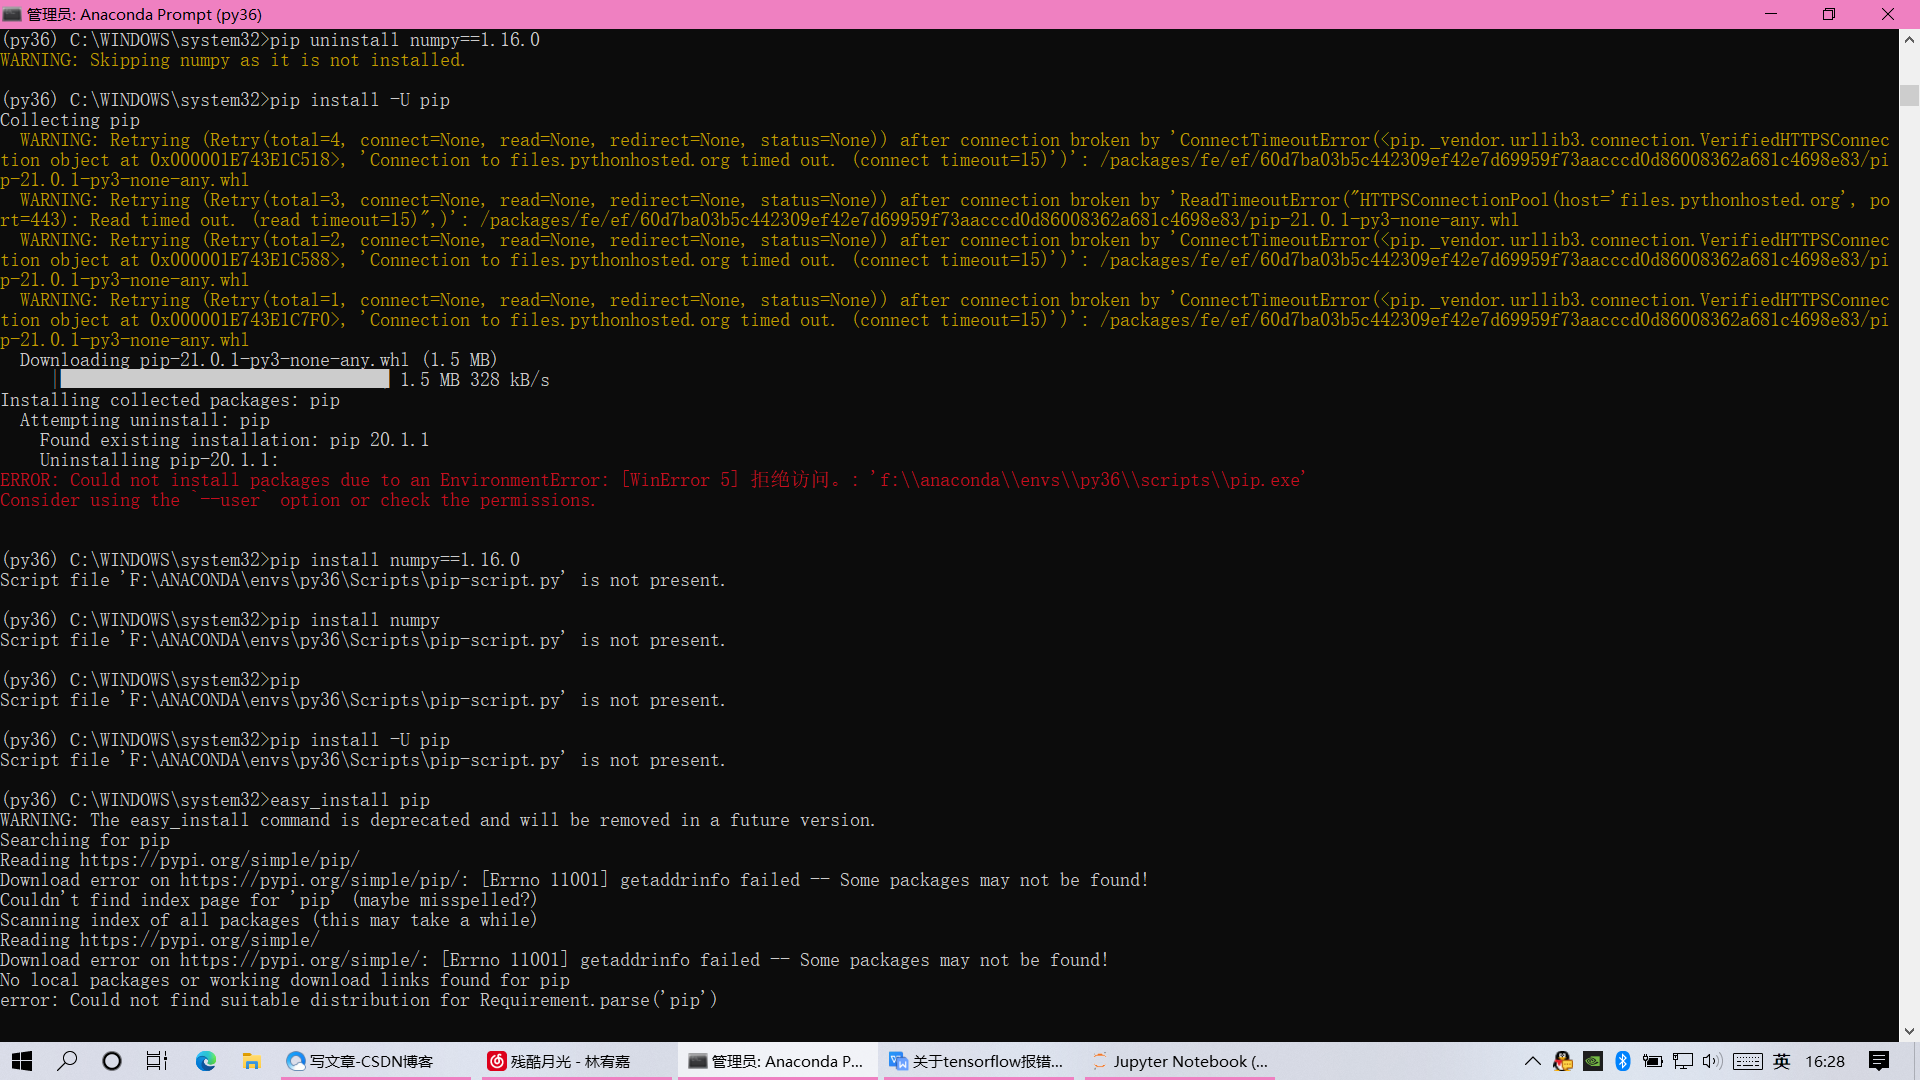Screen dimensions: 1920x1080
Task: Open Task View on the taskbar
Action: [x=157, y=1061]
